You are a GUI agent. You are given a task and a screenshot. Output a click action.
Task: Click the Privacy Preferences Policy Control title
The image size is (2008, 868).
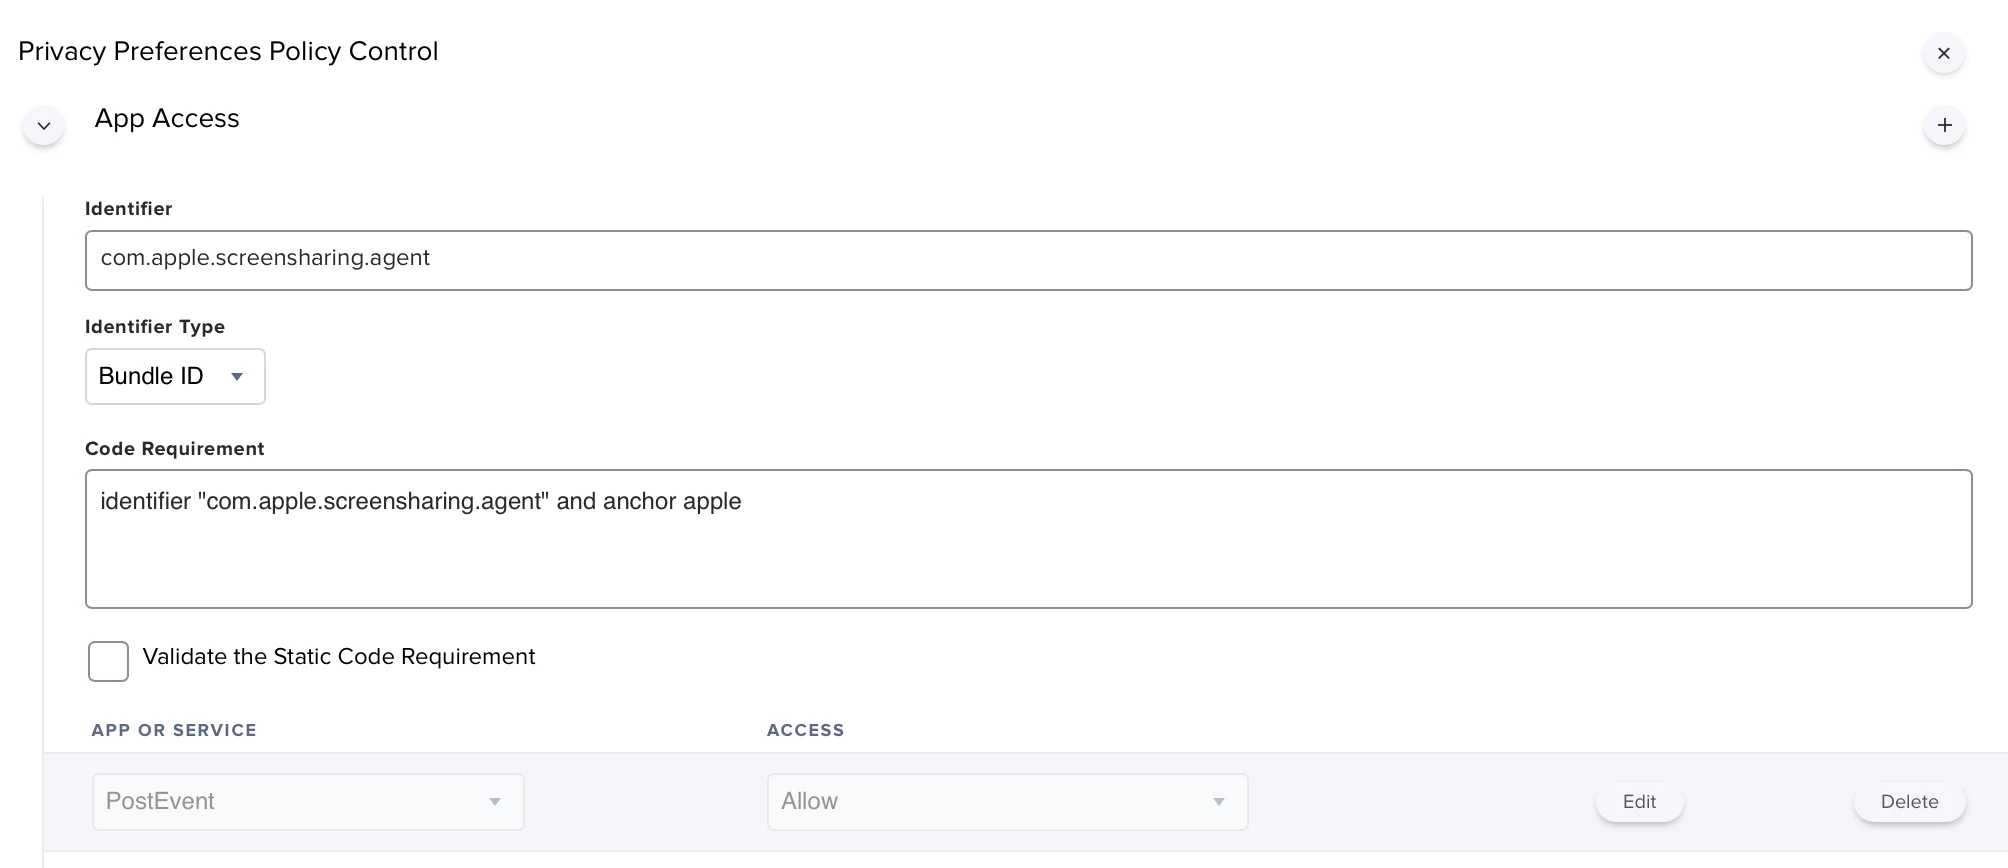[228, 51]
